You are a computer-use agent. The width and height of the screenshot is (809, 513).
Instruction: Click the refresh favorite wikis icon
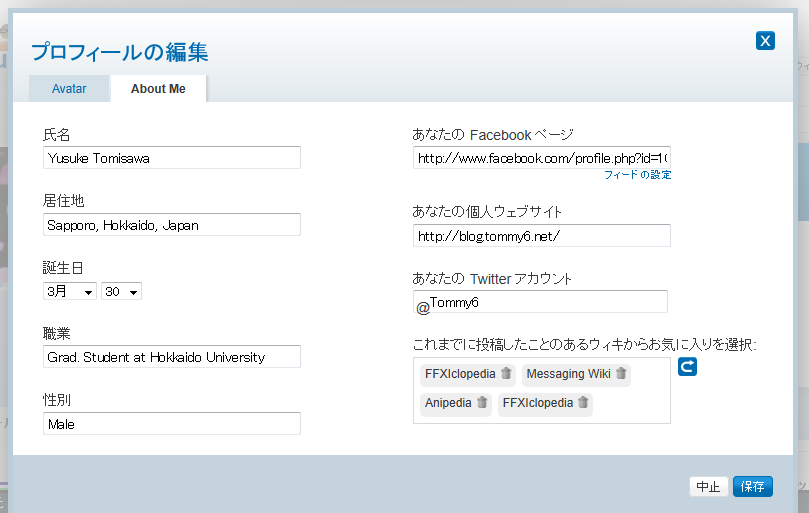point(687,367)
